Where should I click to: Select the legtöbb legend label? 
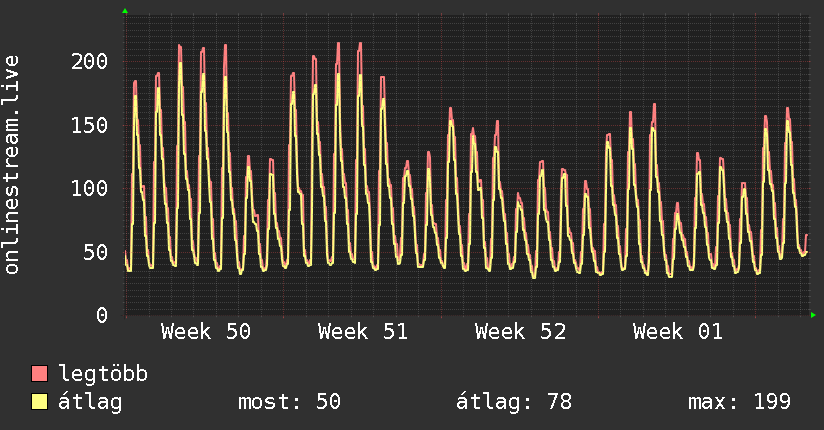click(x=103, y=374)
